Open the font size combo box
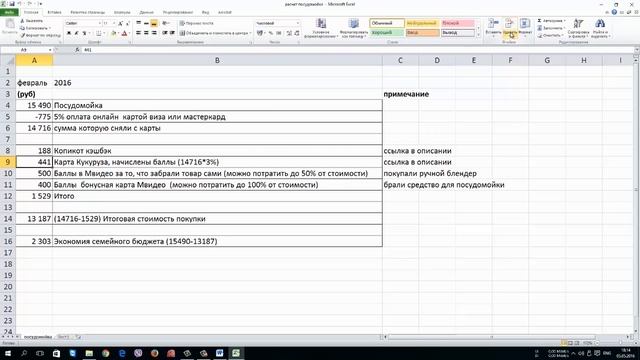The image size is (640, 360). tap(109, 23)
